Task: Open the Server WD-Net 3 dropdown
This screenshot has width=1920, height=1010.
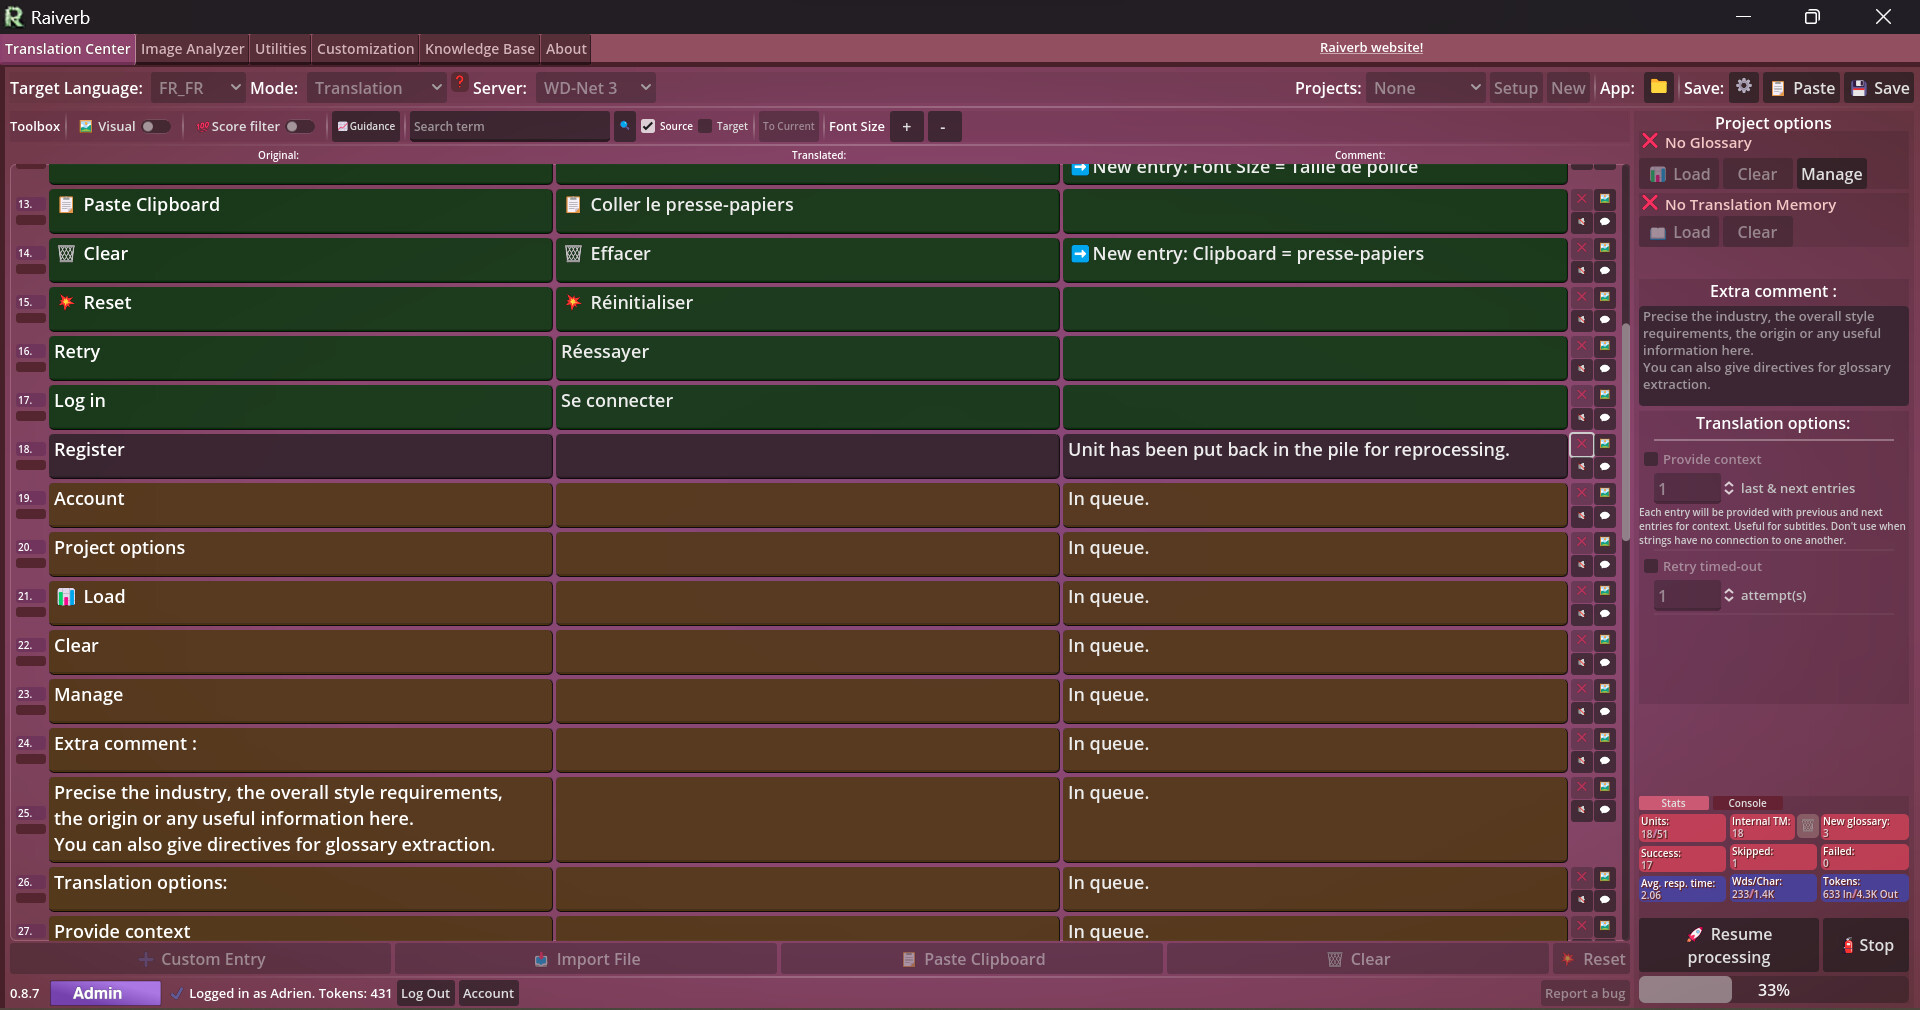Action: tap(594, 87)
